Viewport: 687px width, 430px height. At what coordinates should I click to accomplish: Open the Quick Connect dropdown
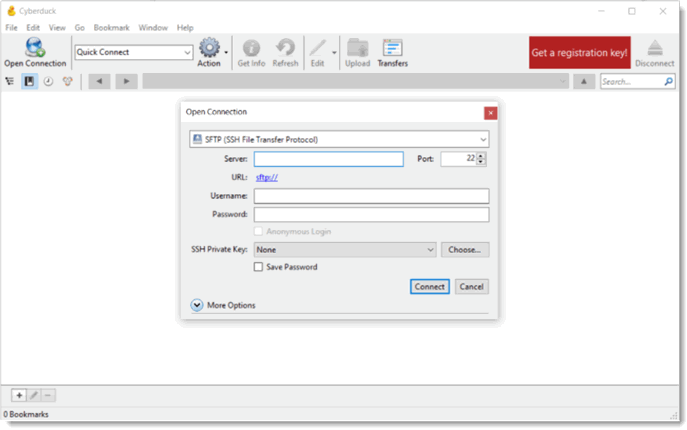pyautogui.click(x=188, y=53)
